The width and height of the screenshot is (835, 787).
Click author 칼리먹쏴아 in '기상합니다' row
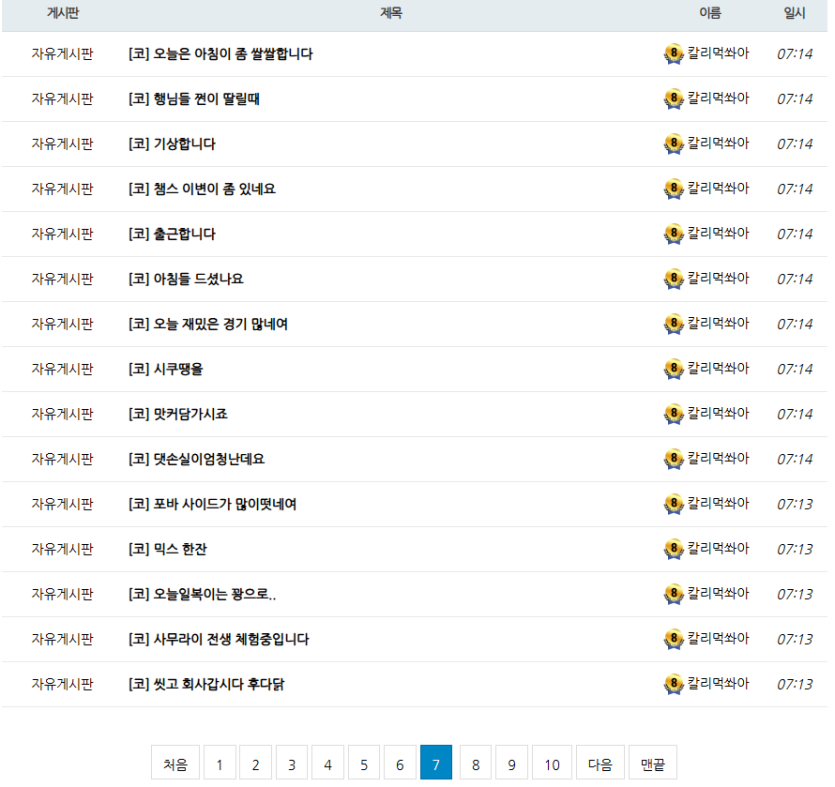[x=718, y=143]
